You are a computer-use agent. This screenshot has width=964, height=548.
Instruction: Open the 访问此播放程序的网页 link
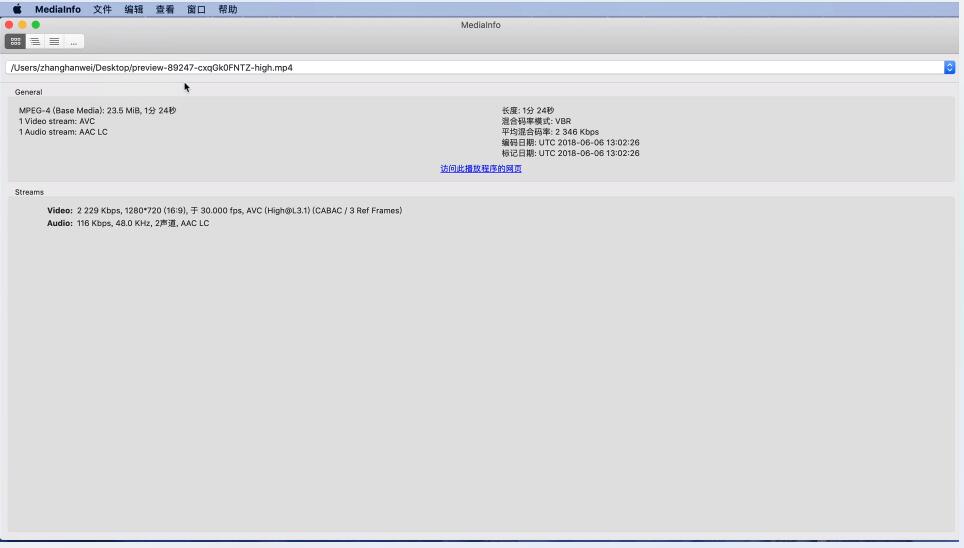coord(481,169)
